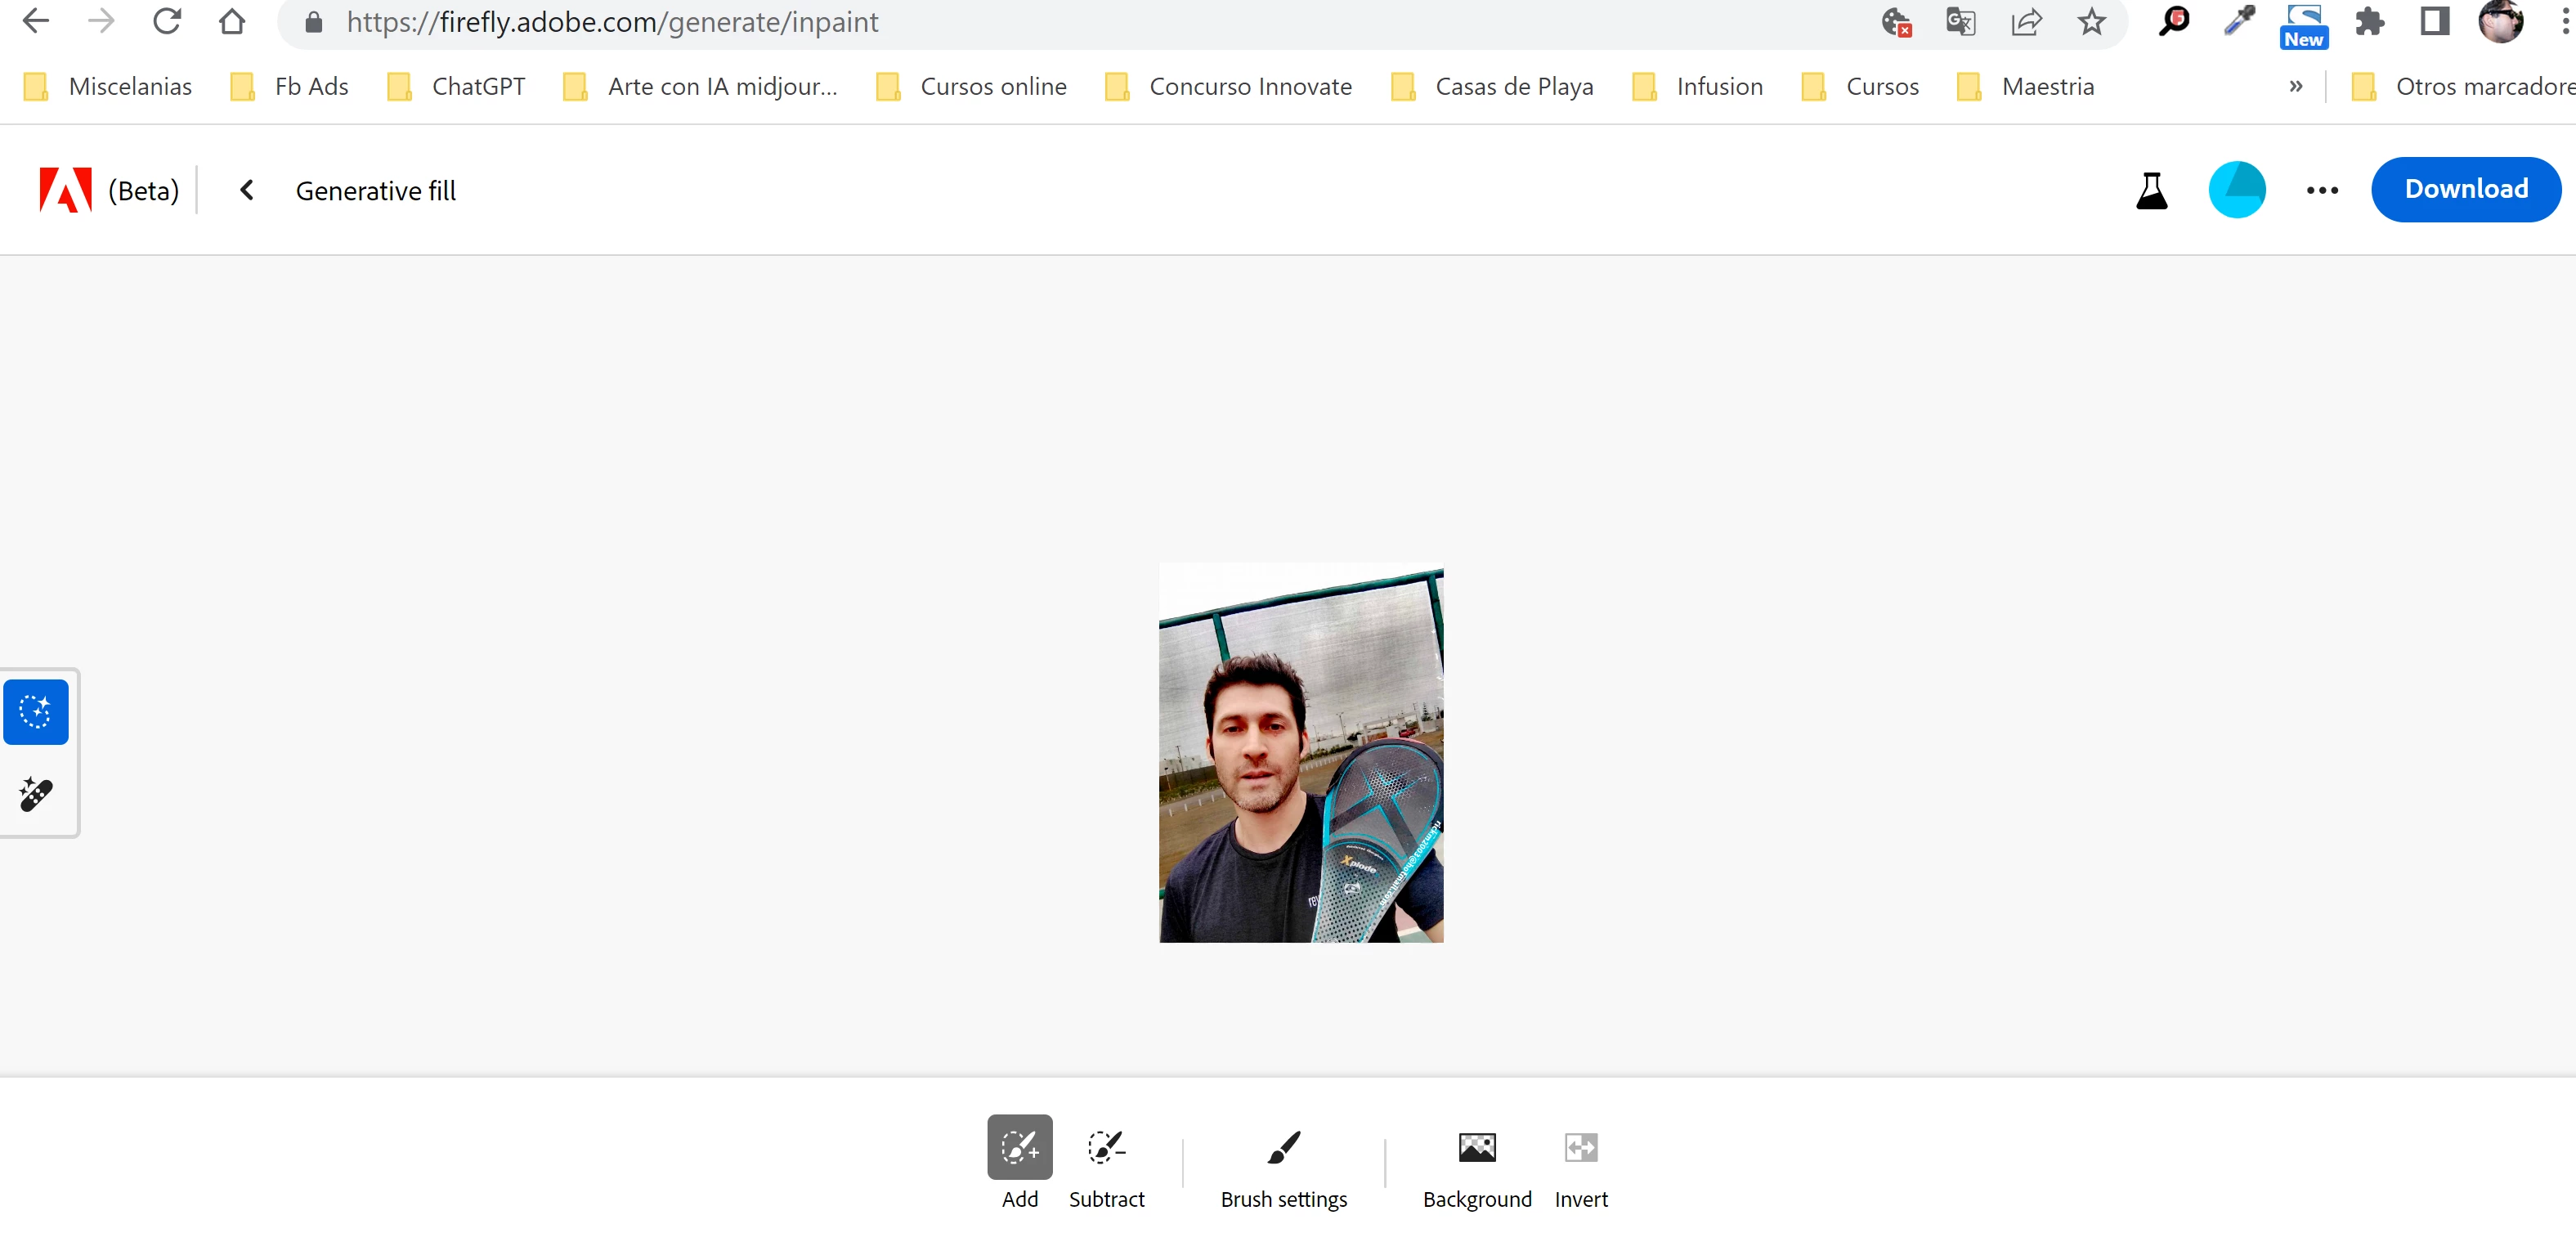Viewport: 2576px width, 1242px height.
Task: Expand the hidden bookmarks overflow chevron
Action: [x=2295, y=87]
